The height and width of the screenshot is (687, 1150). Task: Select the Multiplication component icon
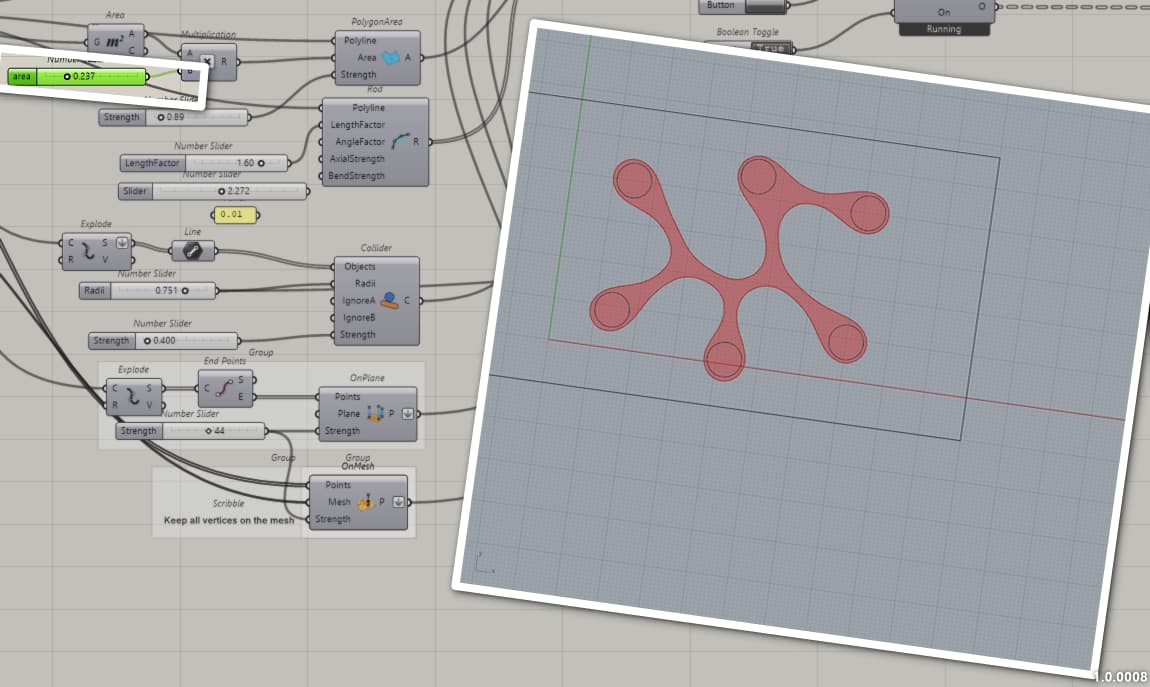click(x=208, y=62)
